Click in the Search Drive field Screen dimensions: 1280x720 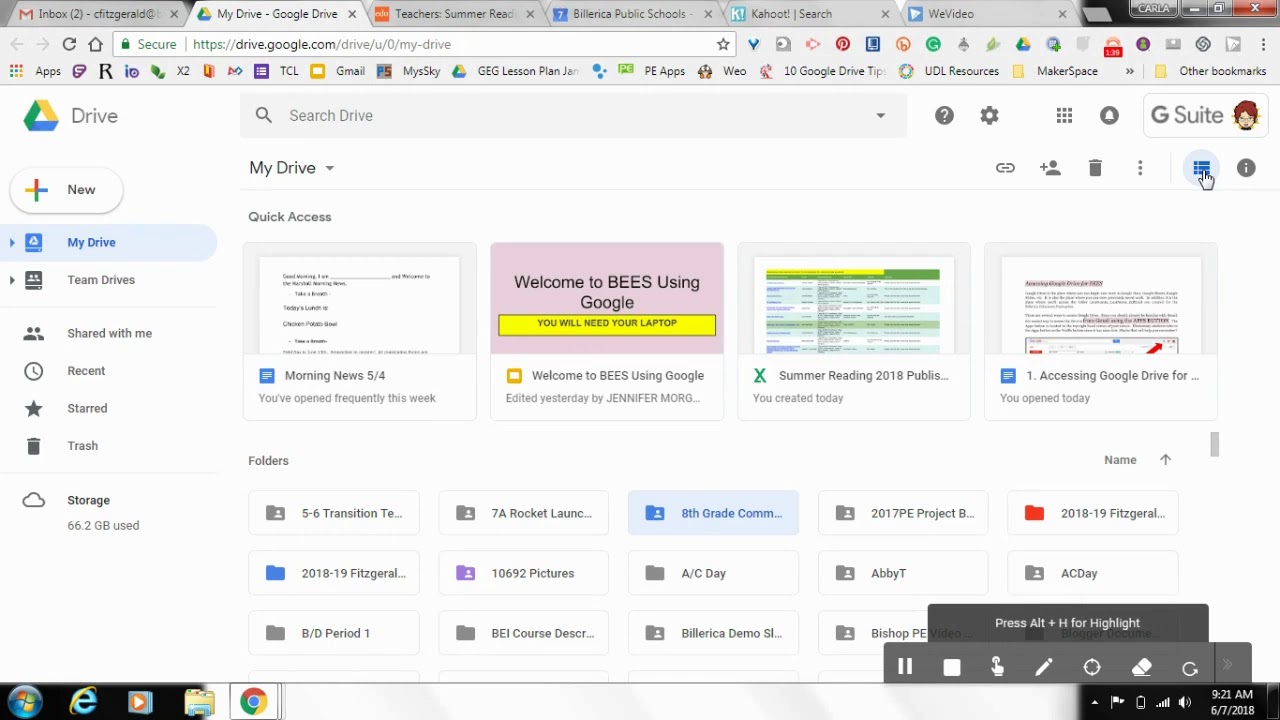(x=573, y=116)
